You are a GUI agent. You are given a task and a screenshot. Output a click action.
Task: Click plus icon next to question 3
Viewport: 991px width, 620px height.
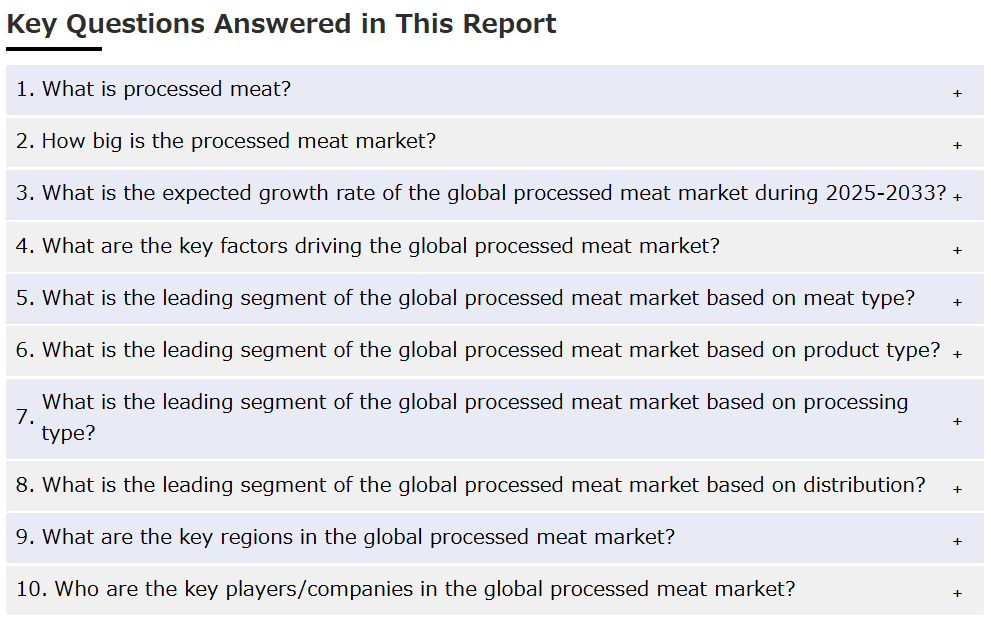pos(957,198)
